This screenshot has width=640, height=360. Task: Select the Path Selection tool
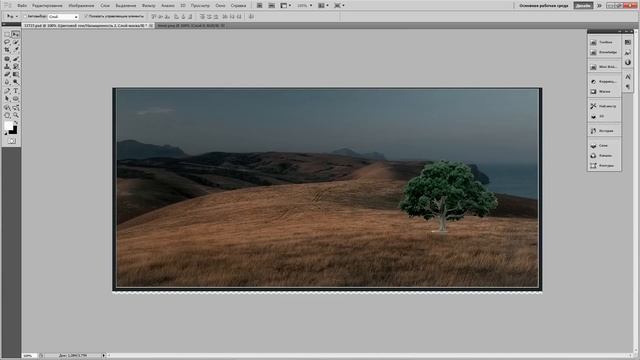click(7, 99)
